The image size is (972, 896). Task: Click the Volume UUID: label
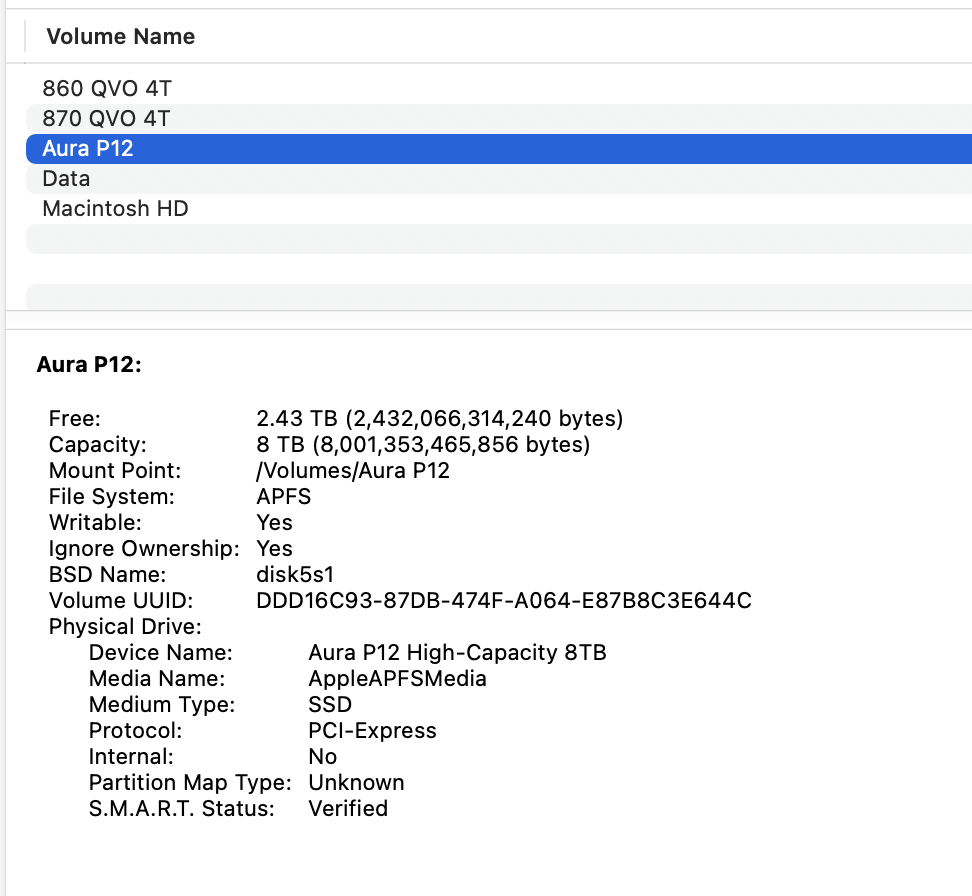click(x=121, y=600)
